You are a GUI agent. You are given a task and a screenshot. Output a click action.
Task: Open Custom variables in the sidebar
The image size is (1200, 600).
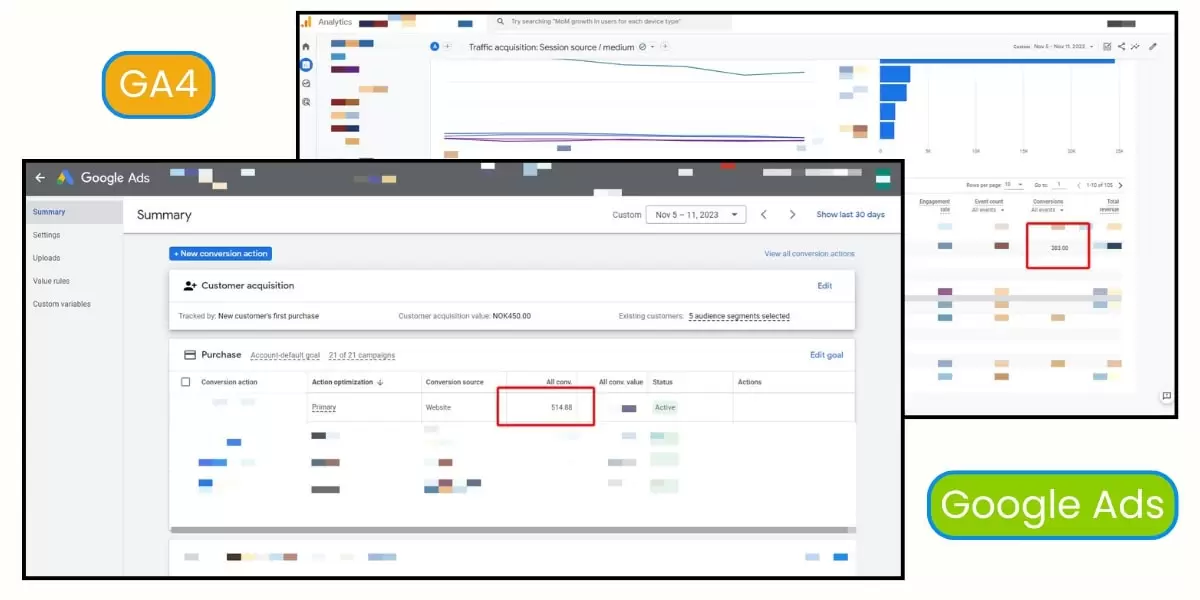[x=61, y=304]
